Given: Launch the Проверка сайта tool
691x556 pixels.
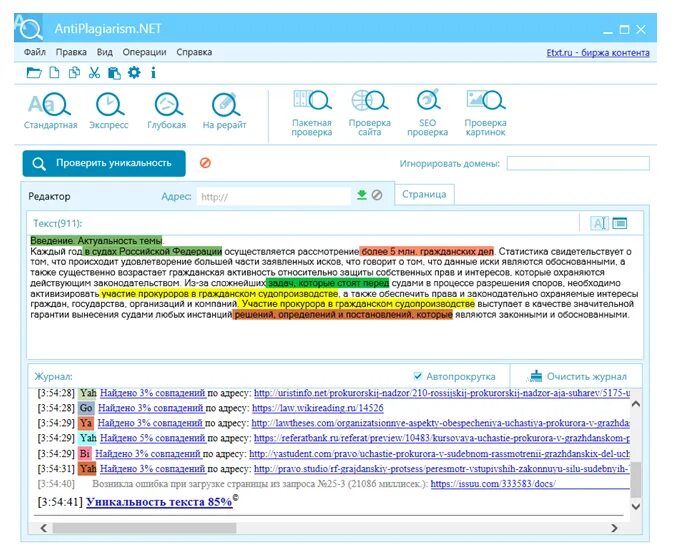Looking at the screenshot, I should [369, 113].
